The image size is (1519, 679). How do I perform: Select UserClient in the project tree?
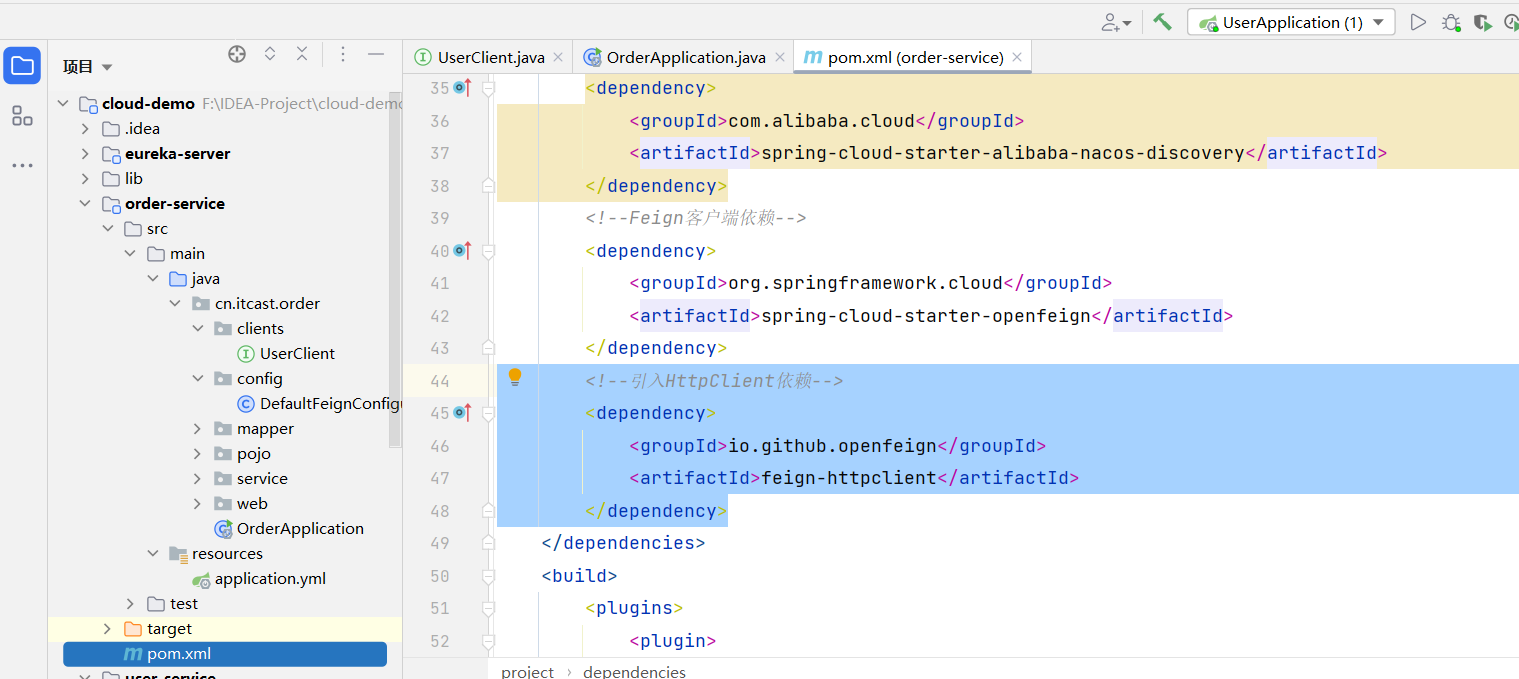pyautogui.click(x=297, y=354)
